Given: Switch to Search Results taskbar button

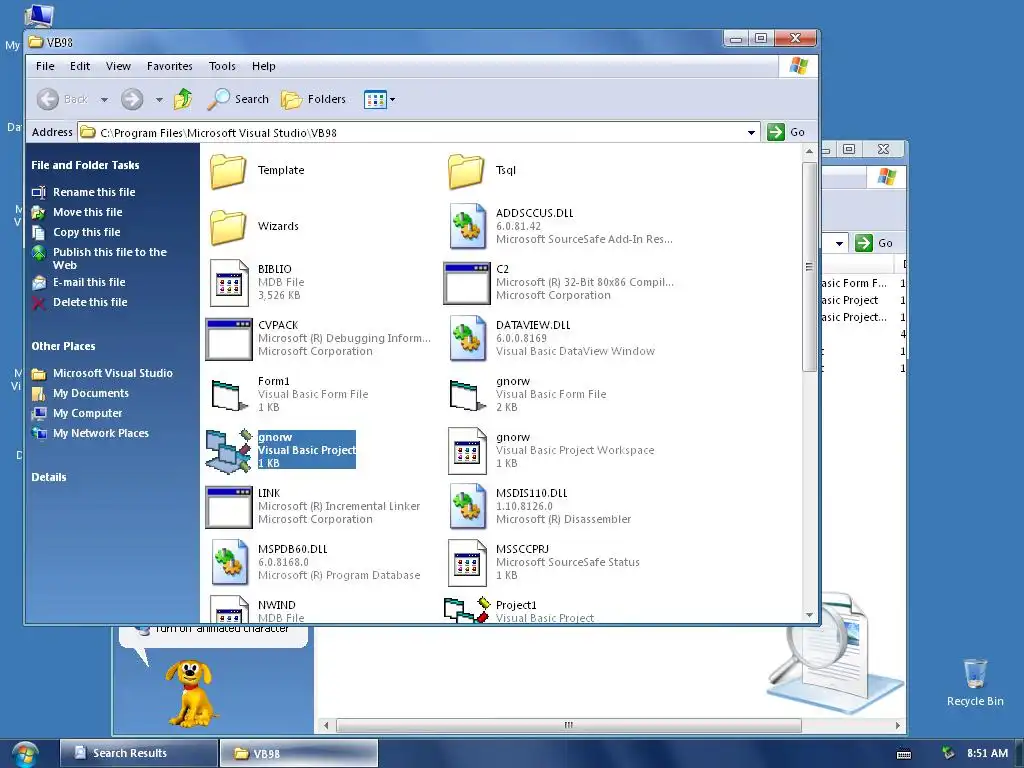Looking at the screenshot, I should [x=138, y=753].
